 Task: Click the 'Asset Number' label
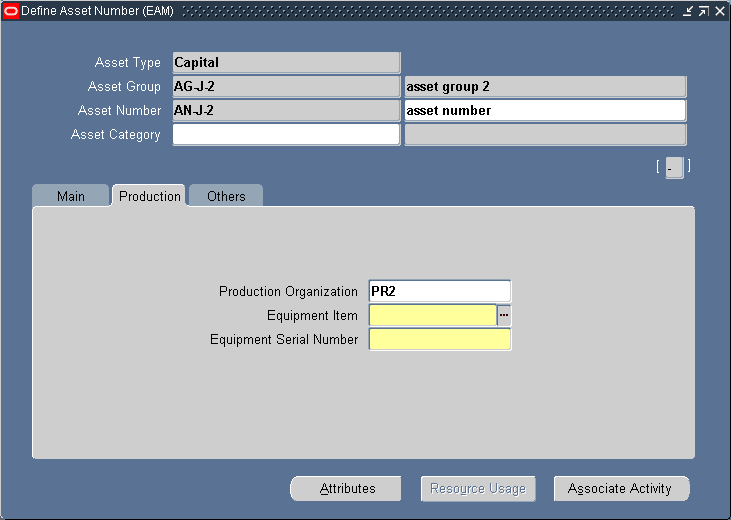[119, 111]
